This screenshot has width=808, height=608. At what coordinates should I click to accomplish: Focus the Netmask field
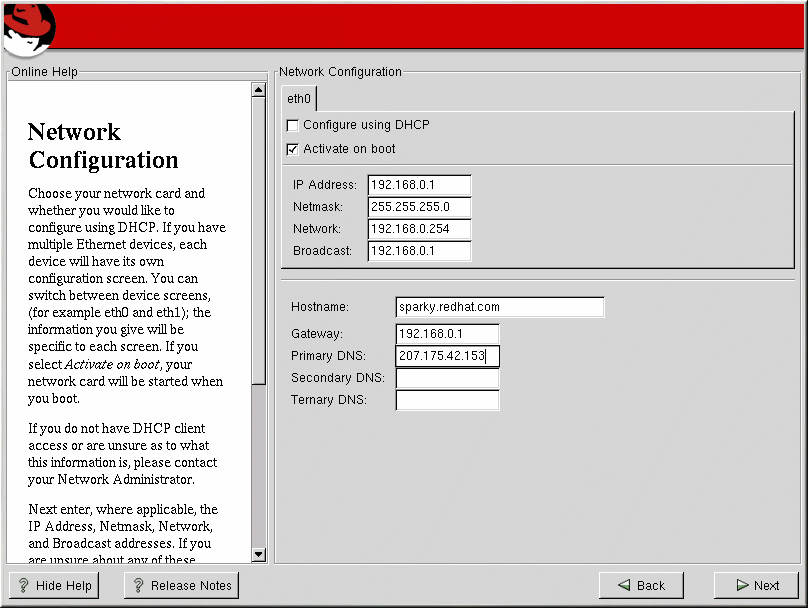pyautogui.click(x=419, y=207)
